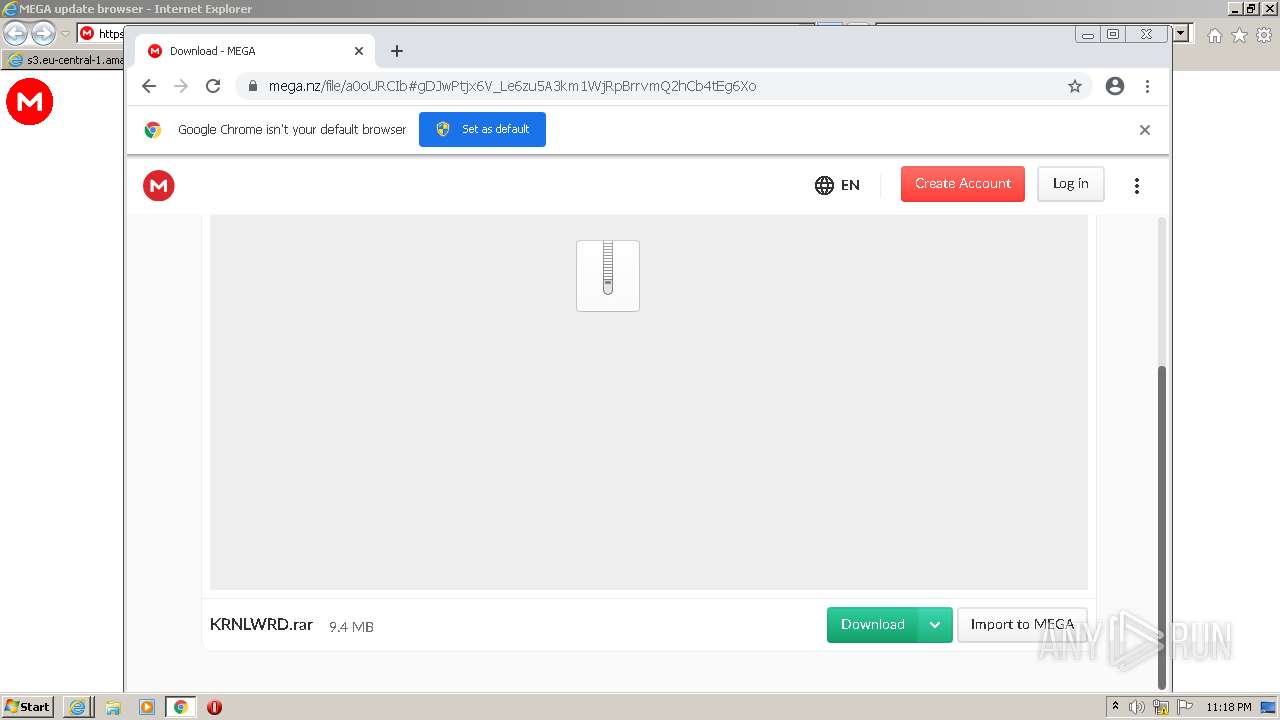This screenshot has width=1280, height=720.
Task: Download KRNLWRD.rar file
Action: click(872, 625)
